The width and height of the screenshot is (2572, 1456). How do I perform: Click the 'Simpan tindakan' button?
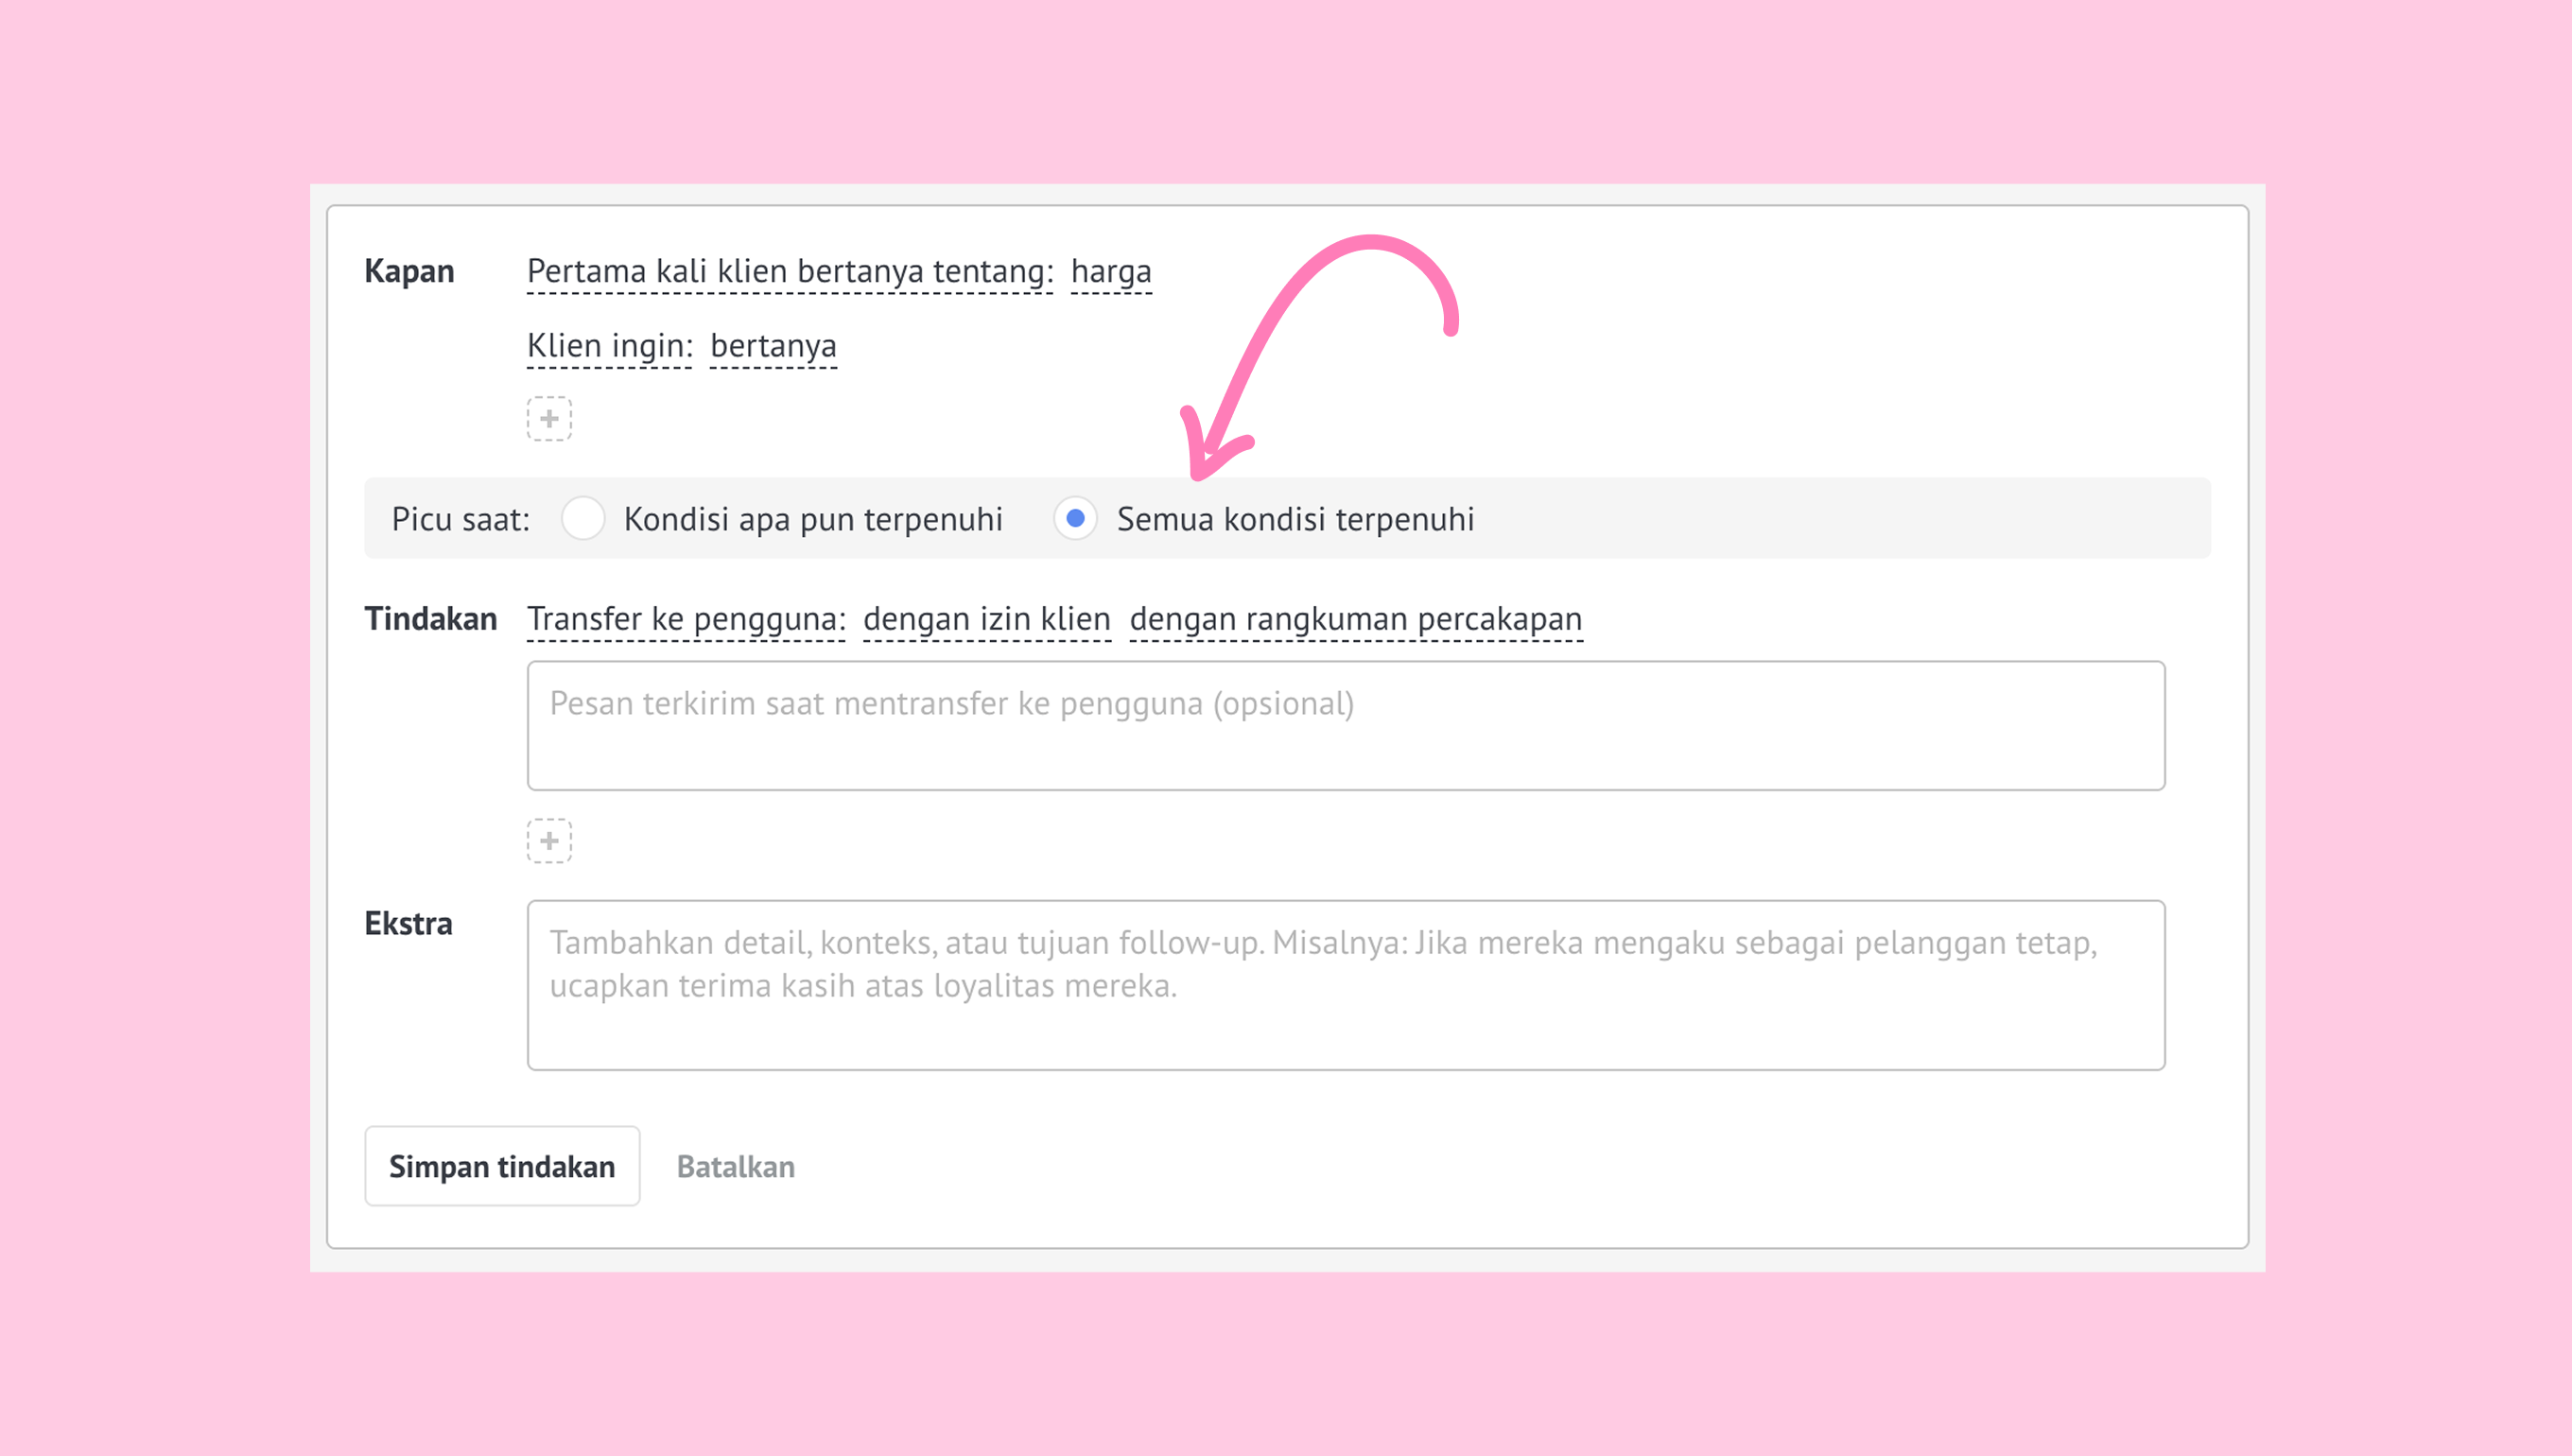pyautogui.click(x=502, y=1166)
